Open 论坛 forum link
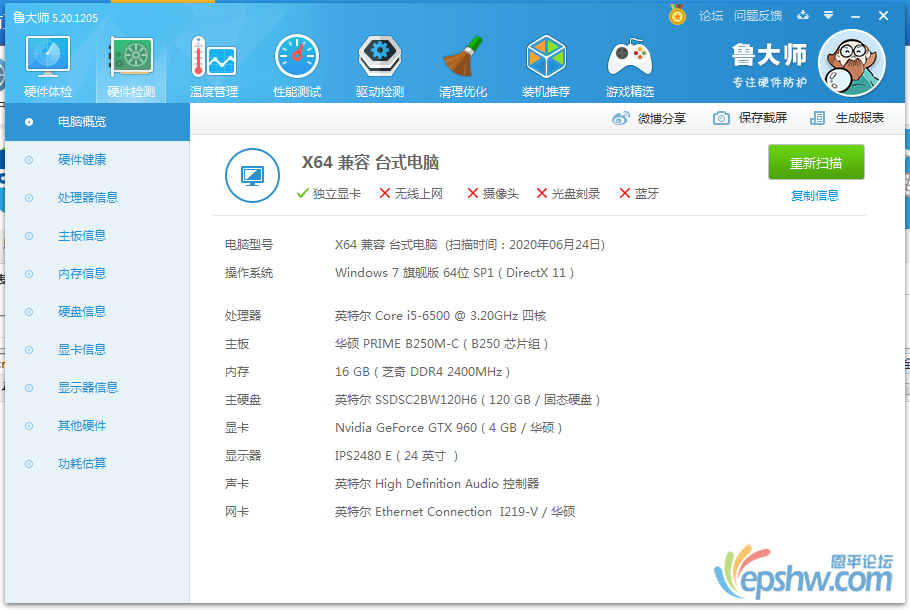The width and height of the screenshot is (910, 610). click(710, 16)
